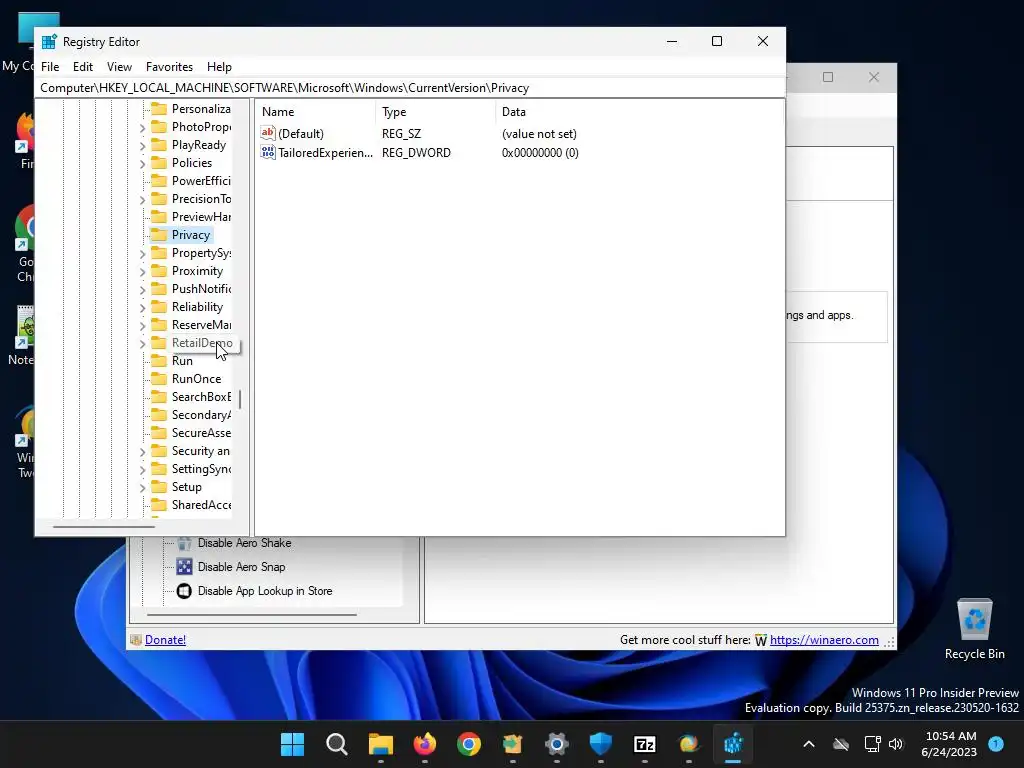Select the SecondaryA folder icon
Screen dimensions: 1024x768
159,415
